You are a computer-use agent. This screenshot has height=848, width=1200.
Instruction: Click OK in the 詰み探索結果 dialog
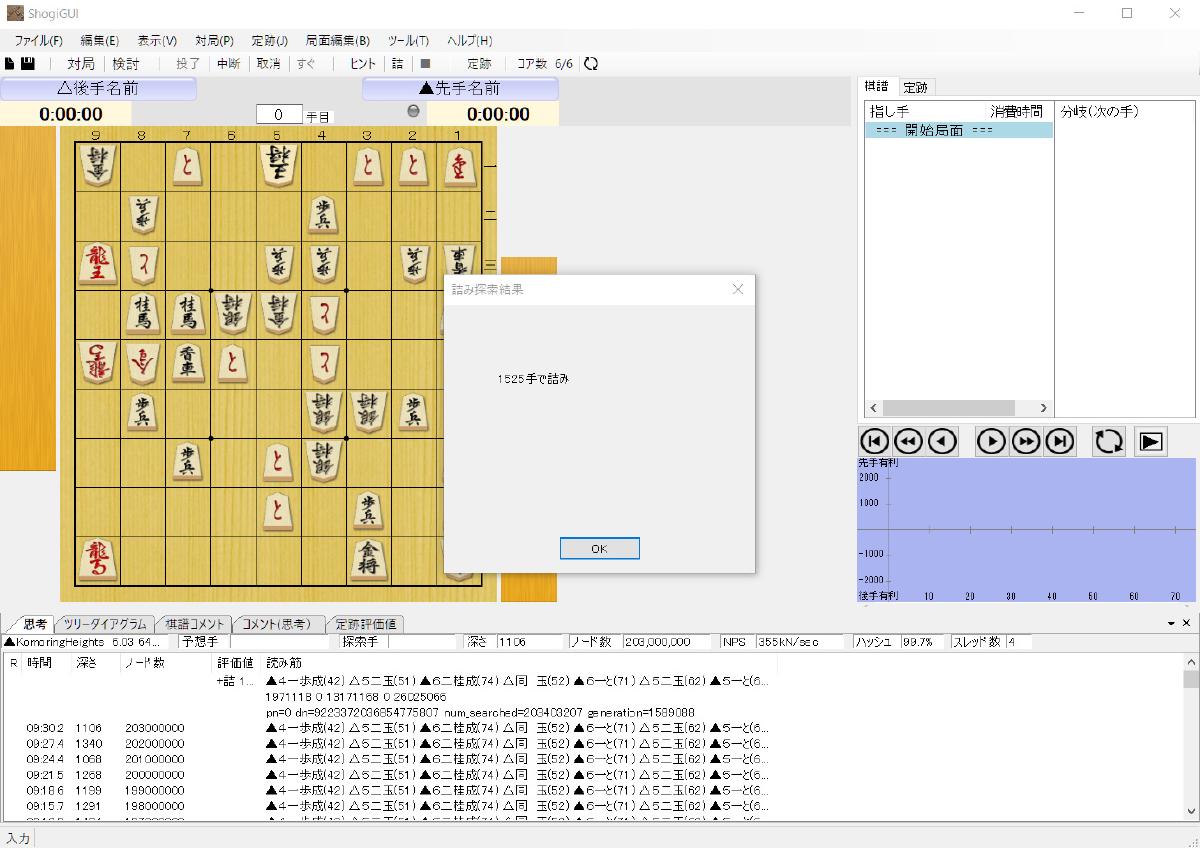[599, 549]
